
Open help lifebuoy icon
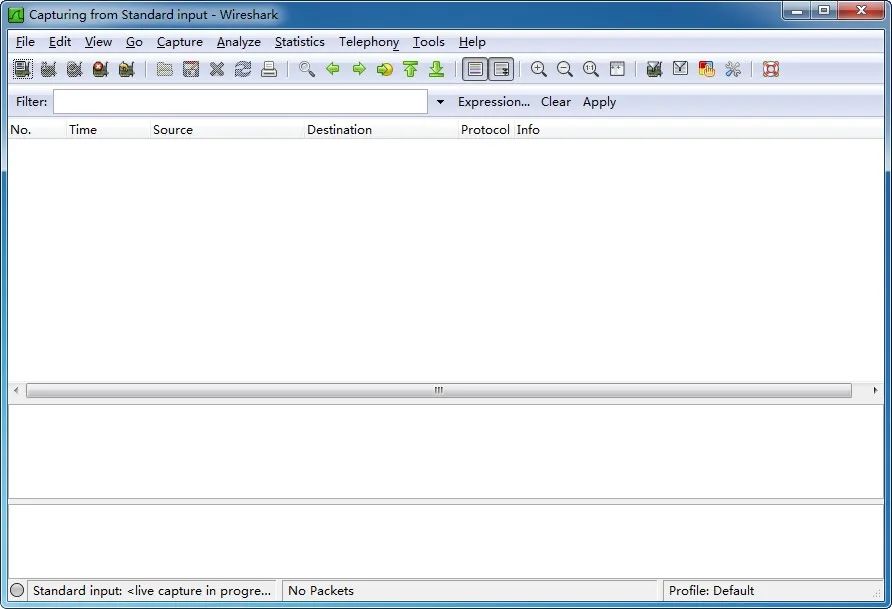771,69
